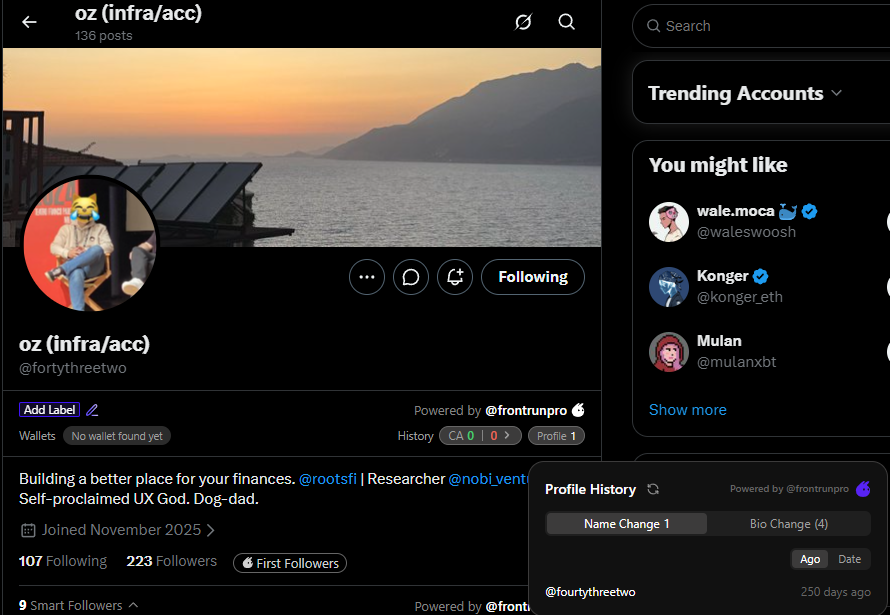Click Konger verified badge icon
The height and width of the screenshot is (615, 890).
pos(761,276)
